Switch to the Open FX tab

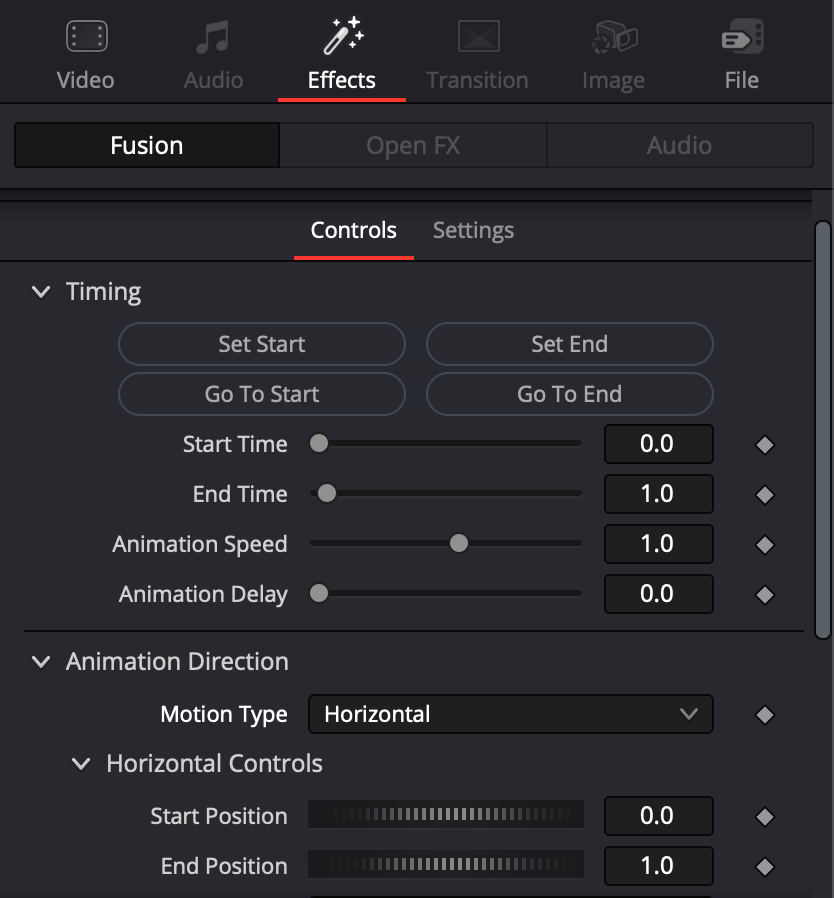point(413,145)
